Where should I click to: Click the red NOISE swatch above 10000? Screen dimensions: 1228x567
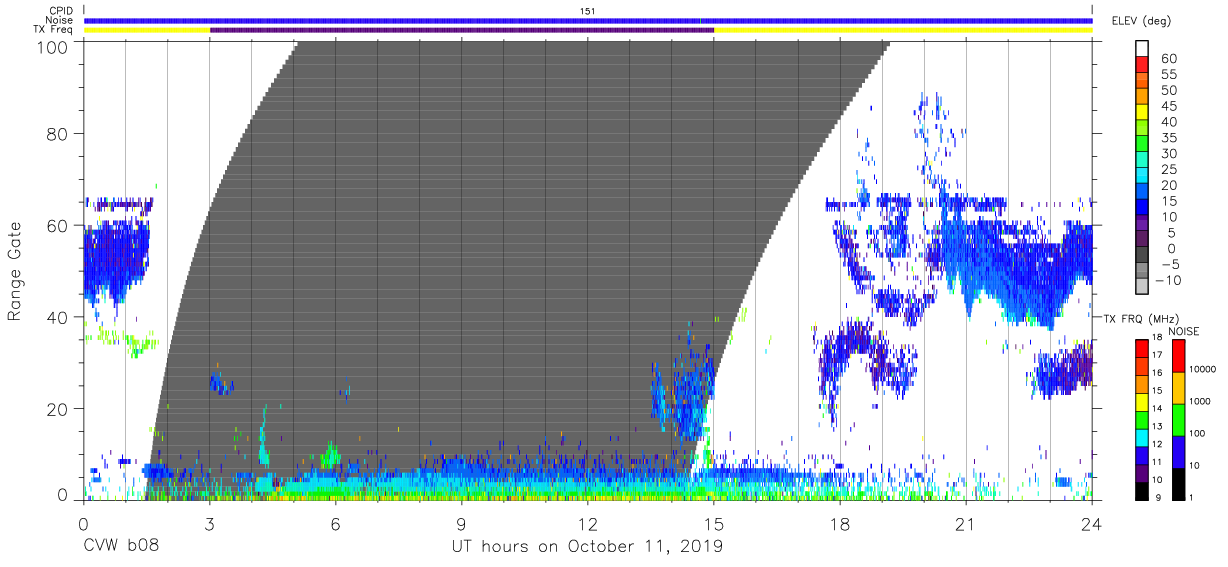(x=1178, y=355)
